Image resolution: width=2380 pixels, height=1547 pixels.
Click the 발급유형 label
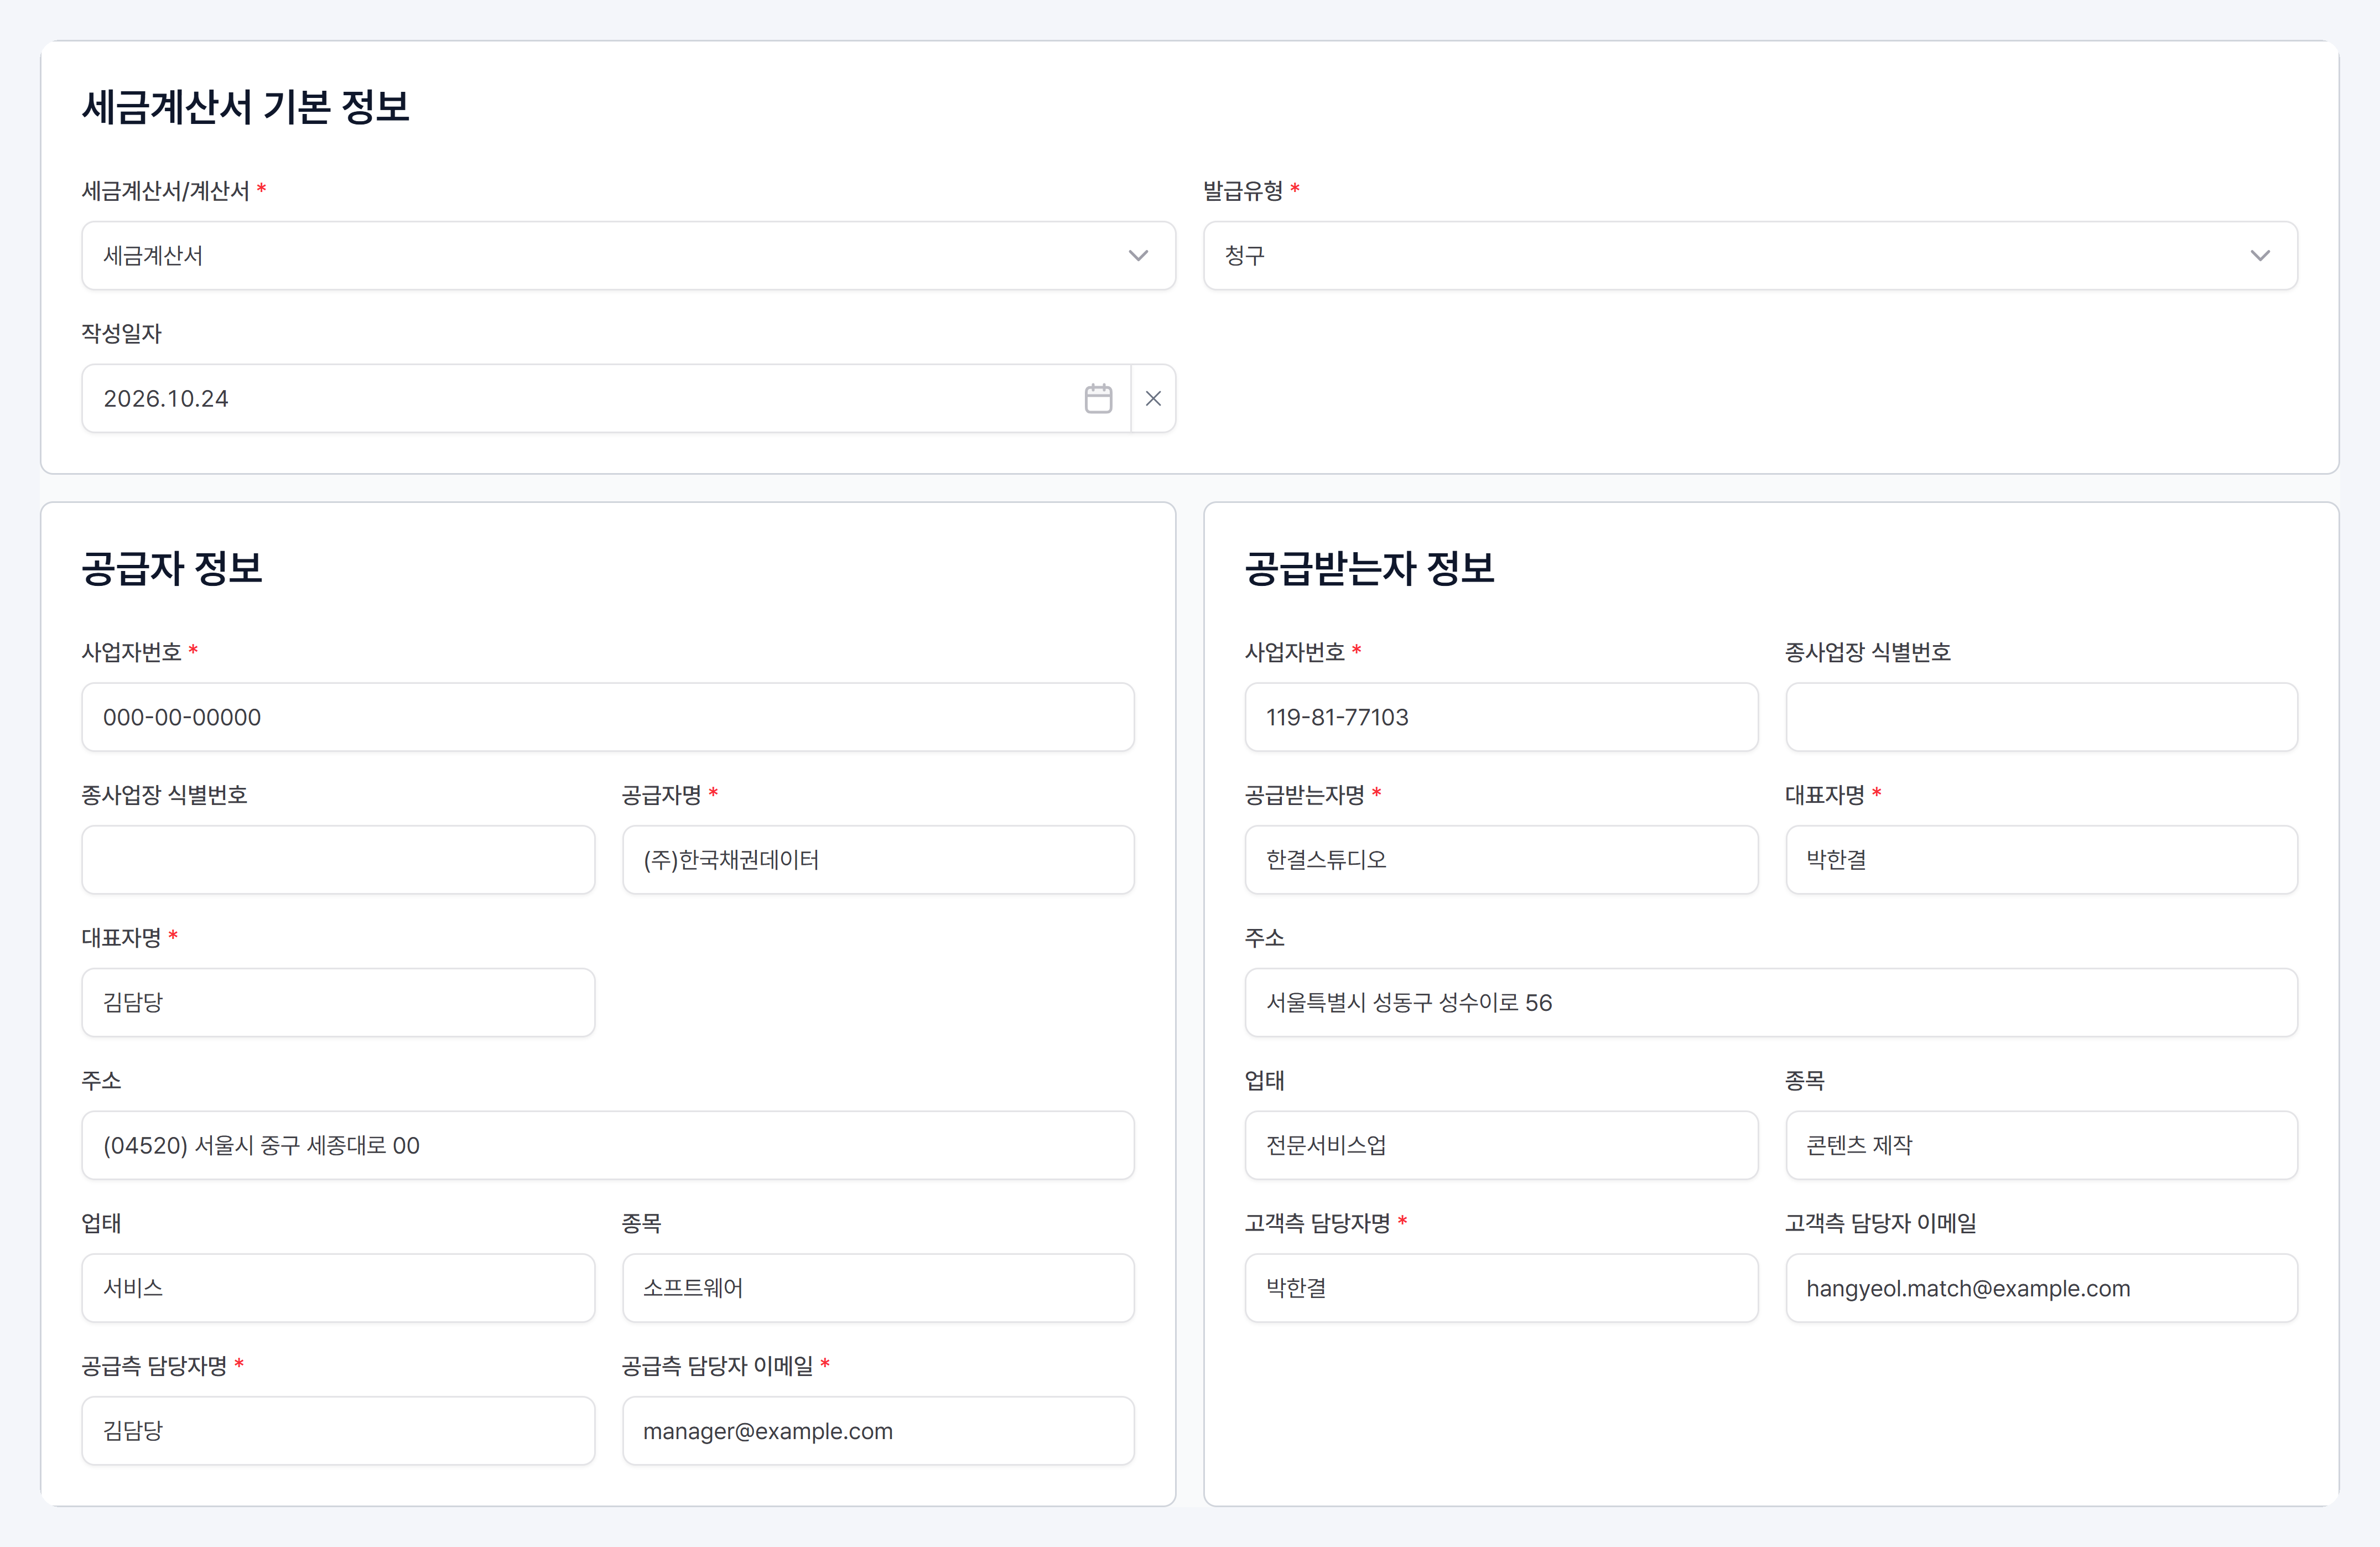pyautogui.click(x=1243, y=190)
